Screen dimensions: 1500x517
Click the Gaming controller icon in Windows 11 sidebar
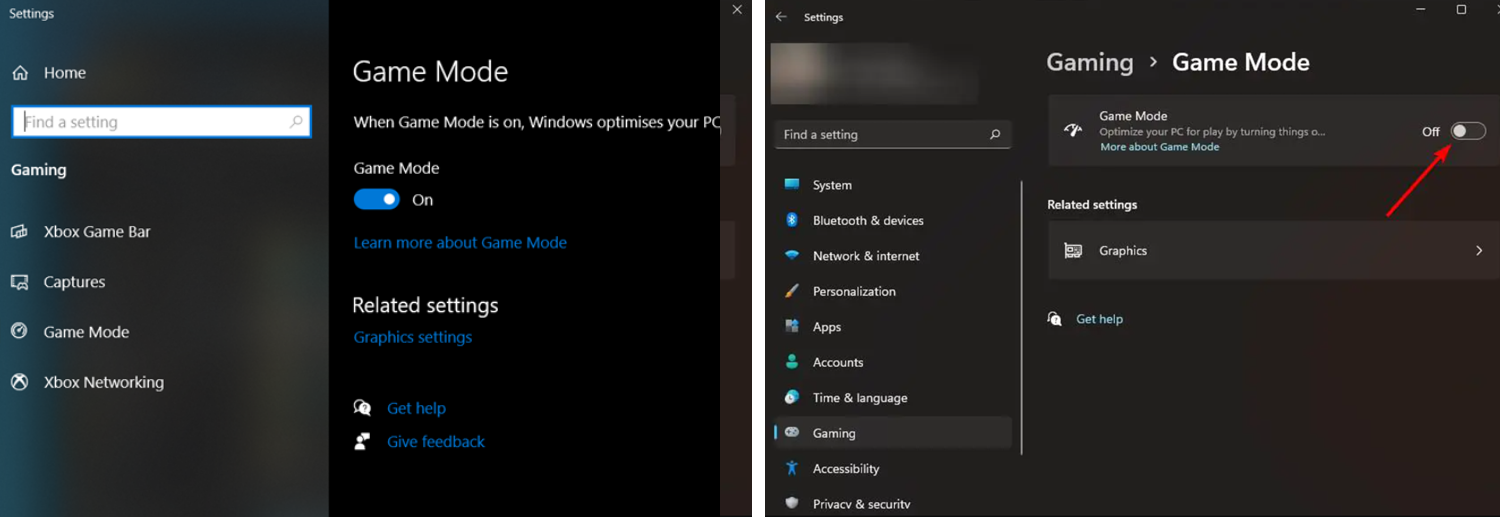[792, 433]
